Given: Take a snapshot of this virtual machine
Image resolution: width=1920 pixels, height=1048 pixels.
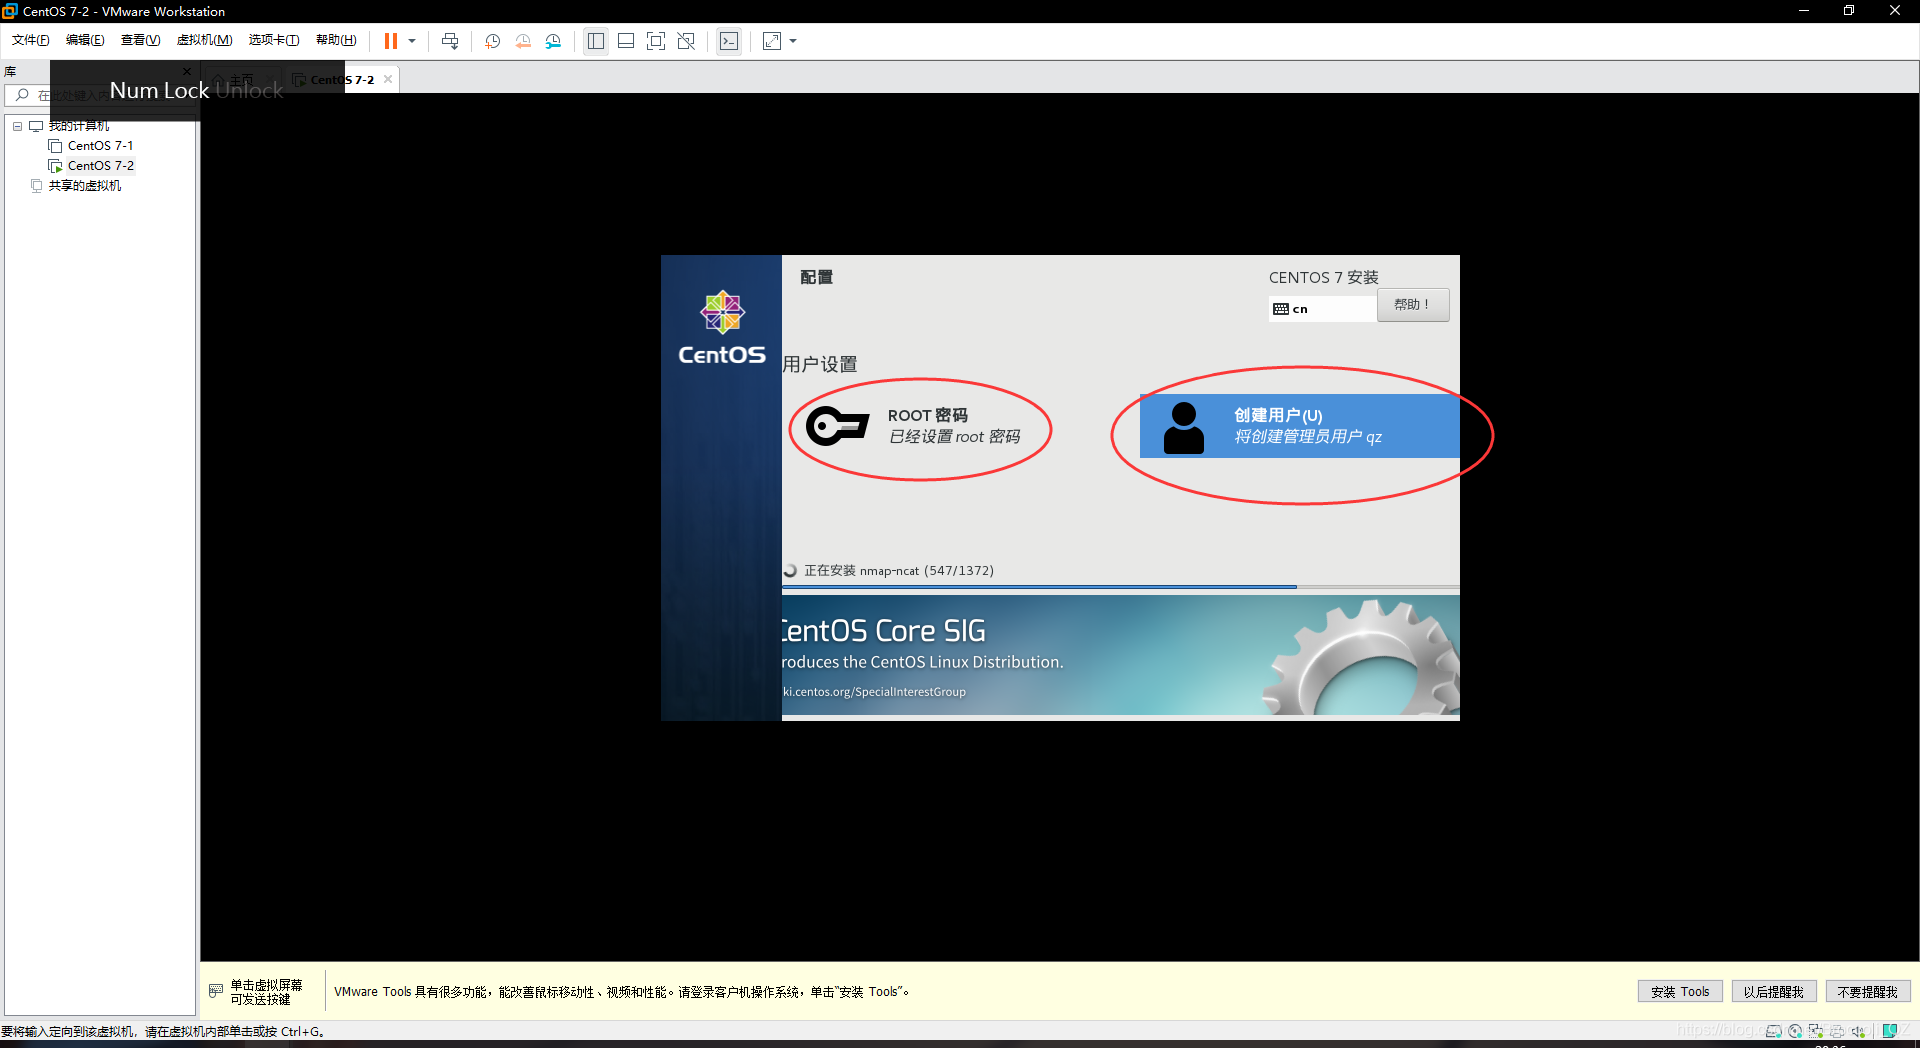Looking at the screenshot, I should (x=492, y=41).
